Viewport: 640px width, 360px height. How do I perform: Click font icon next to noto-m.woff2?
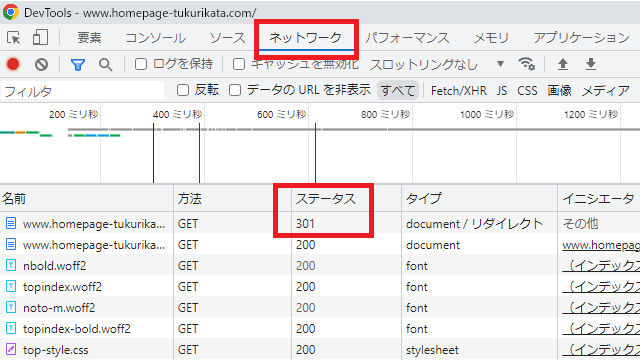[11, 307]
